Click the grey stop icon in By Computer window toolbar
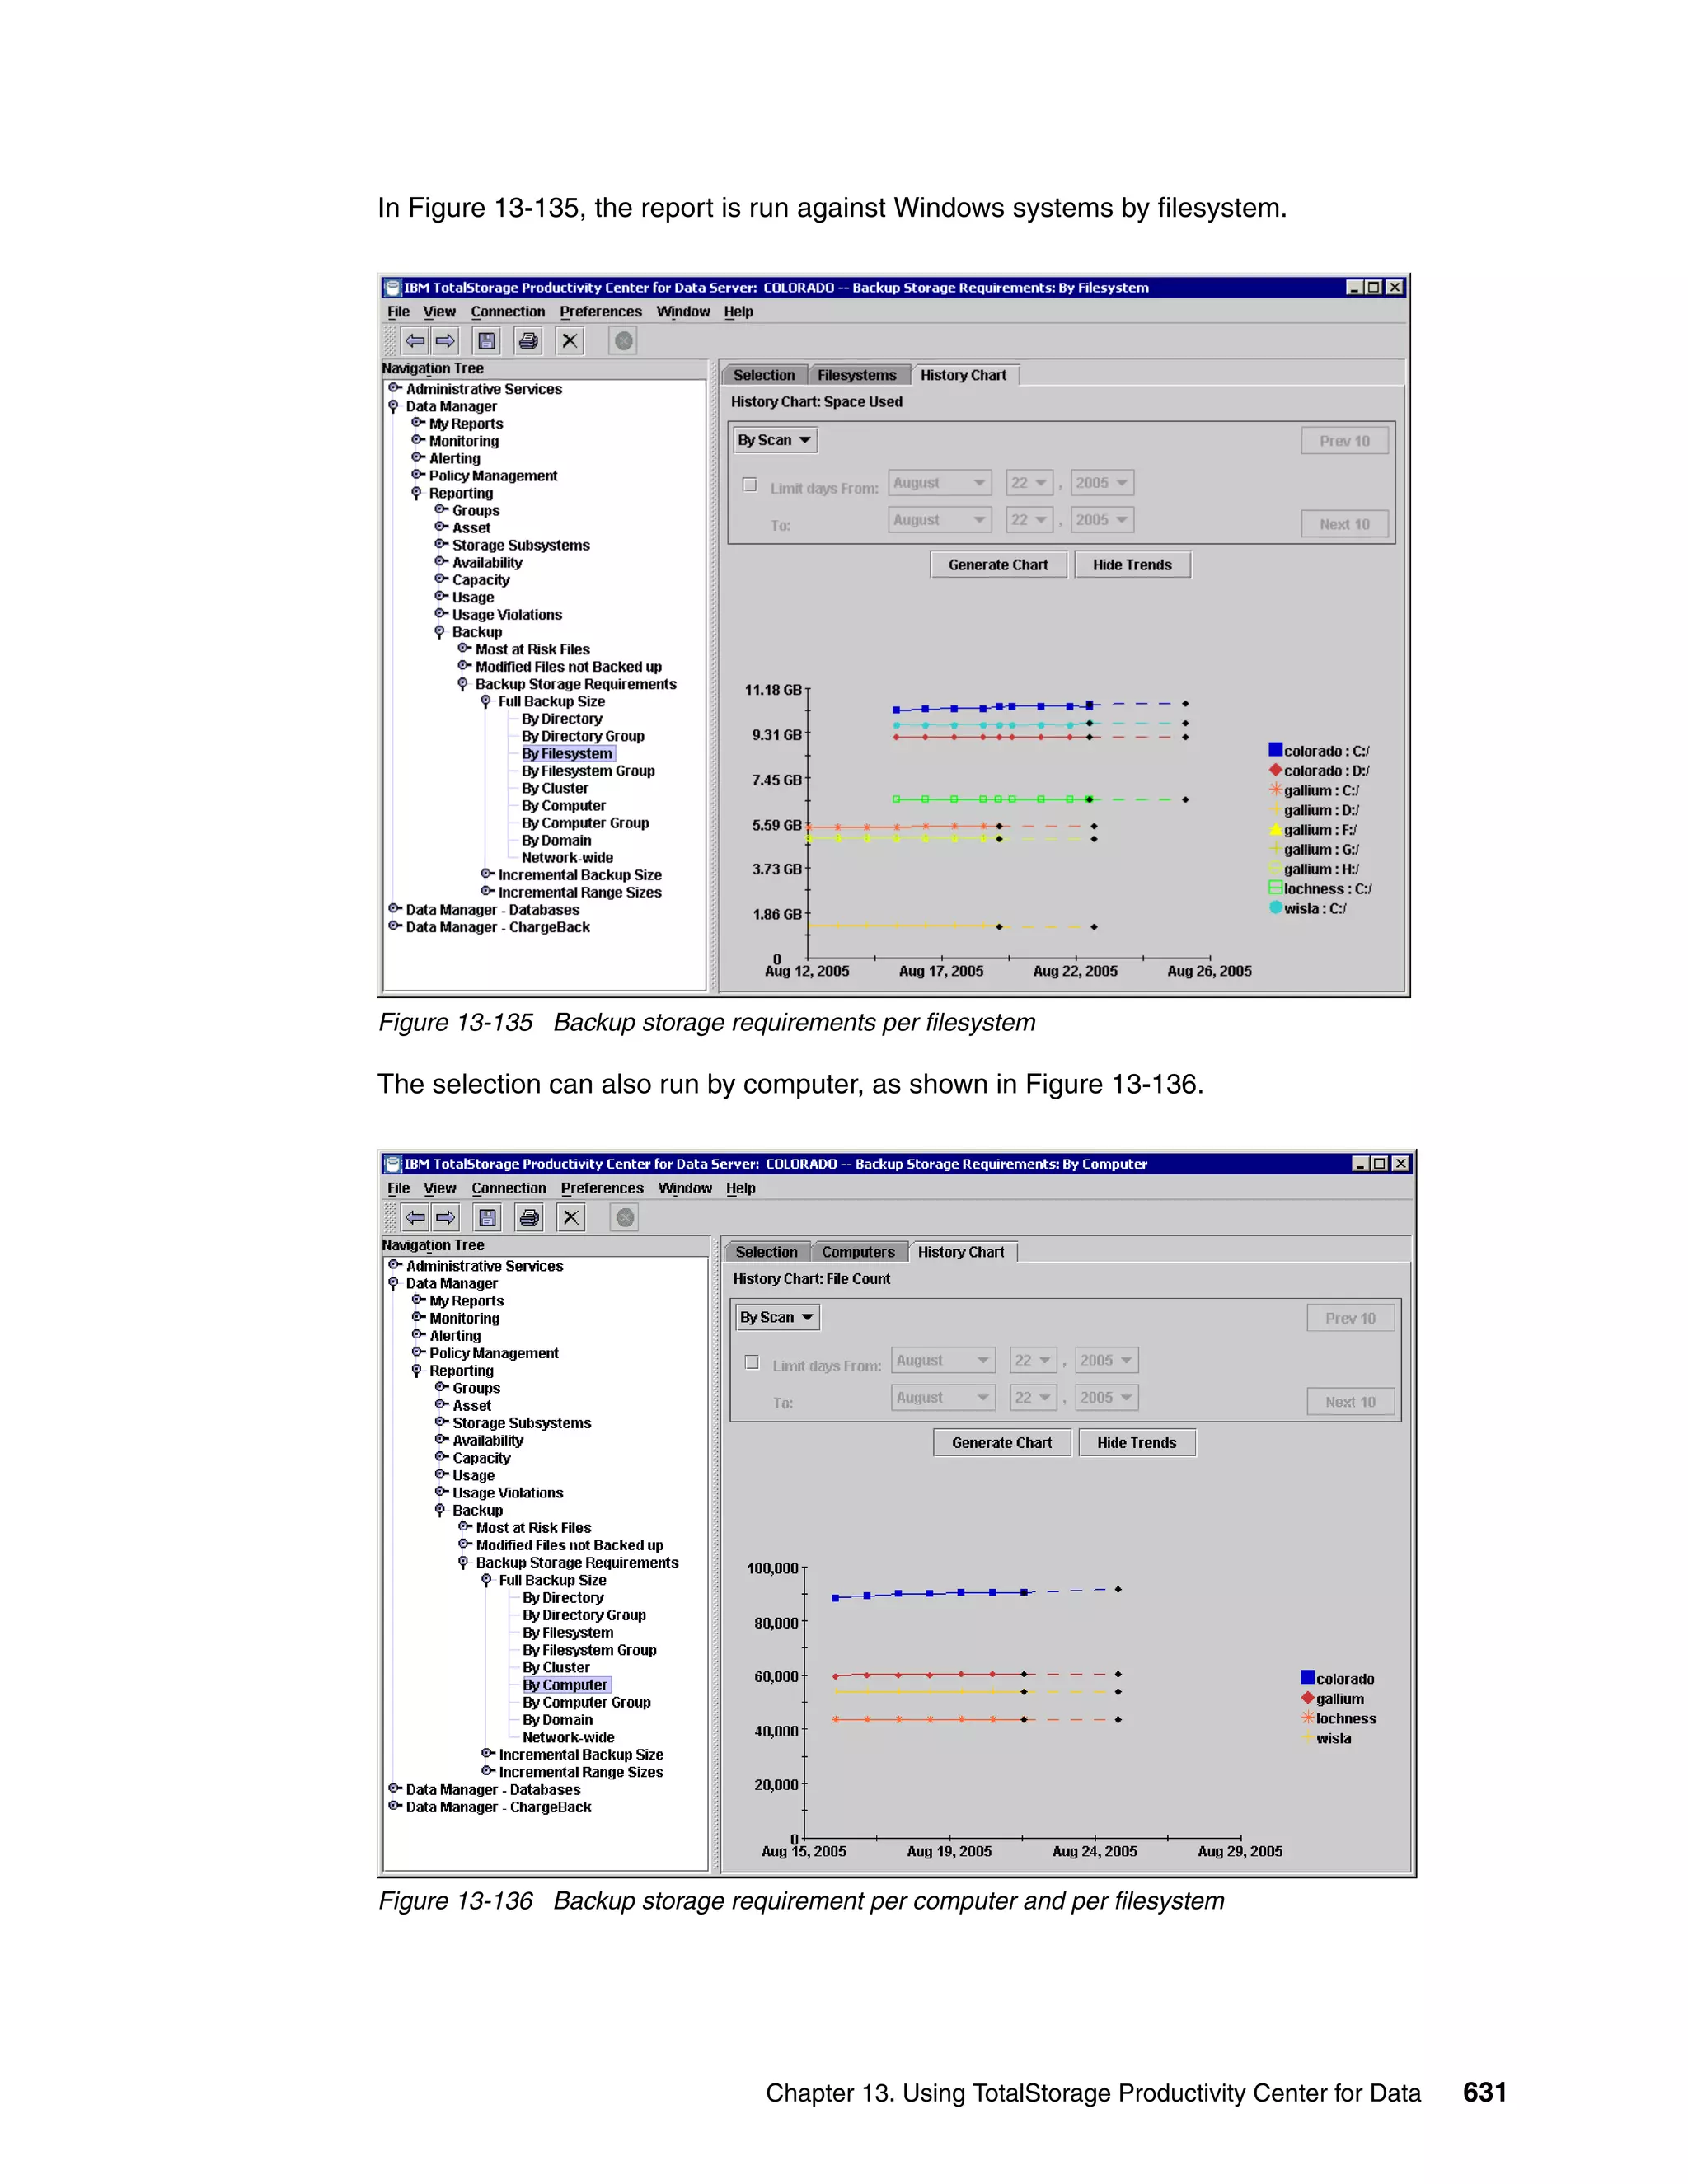Screen dimensions: 1688x2184 625,1217
